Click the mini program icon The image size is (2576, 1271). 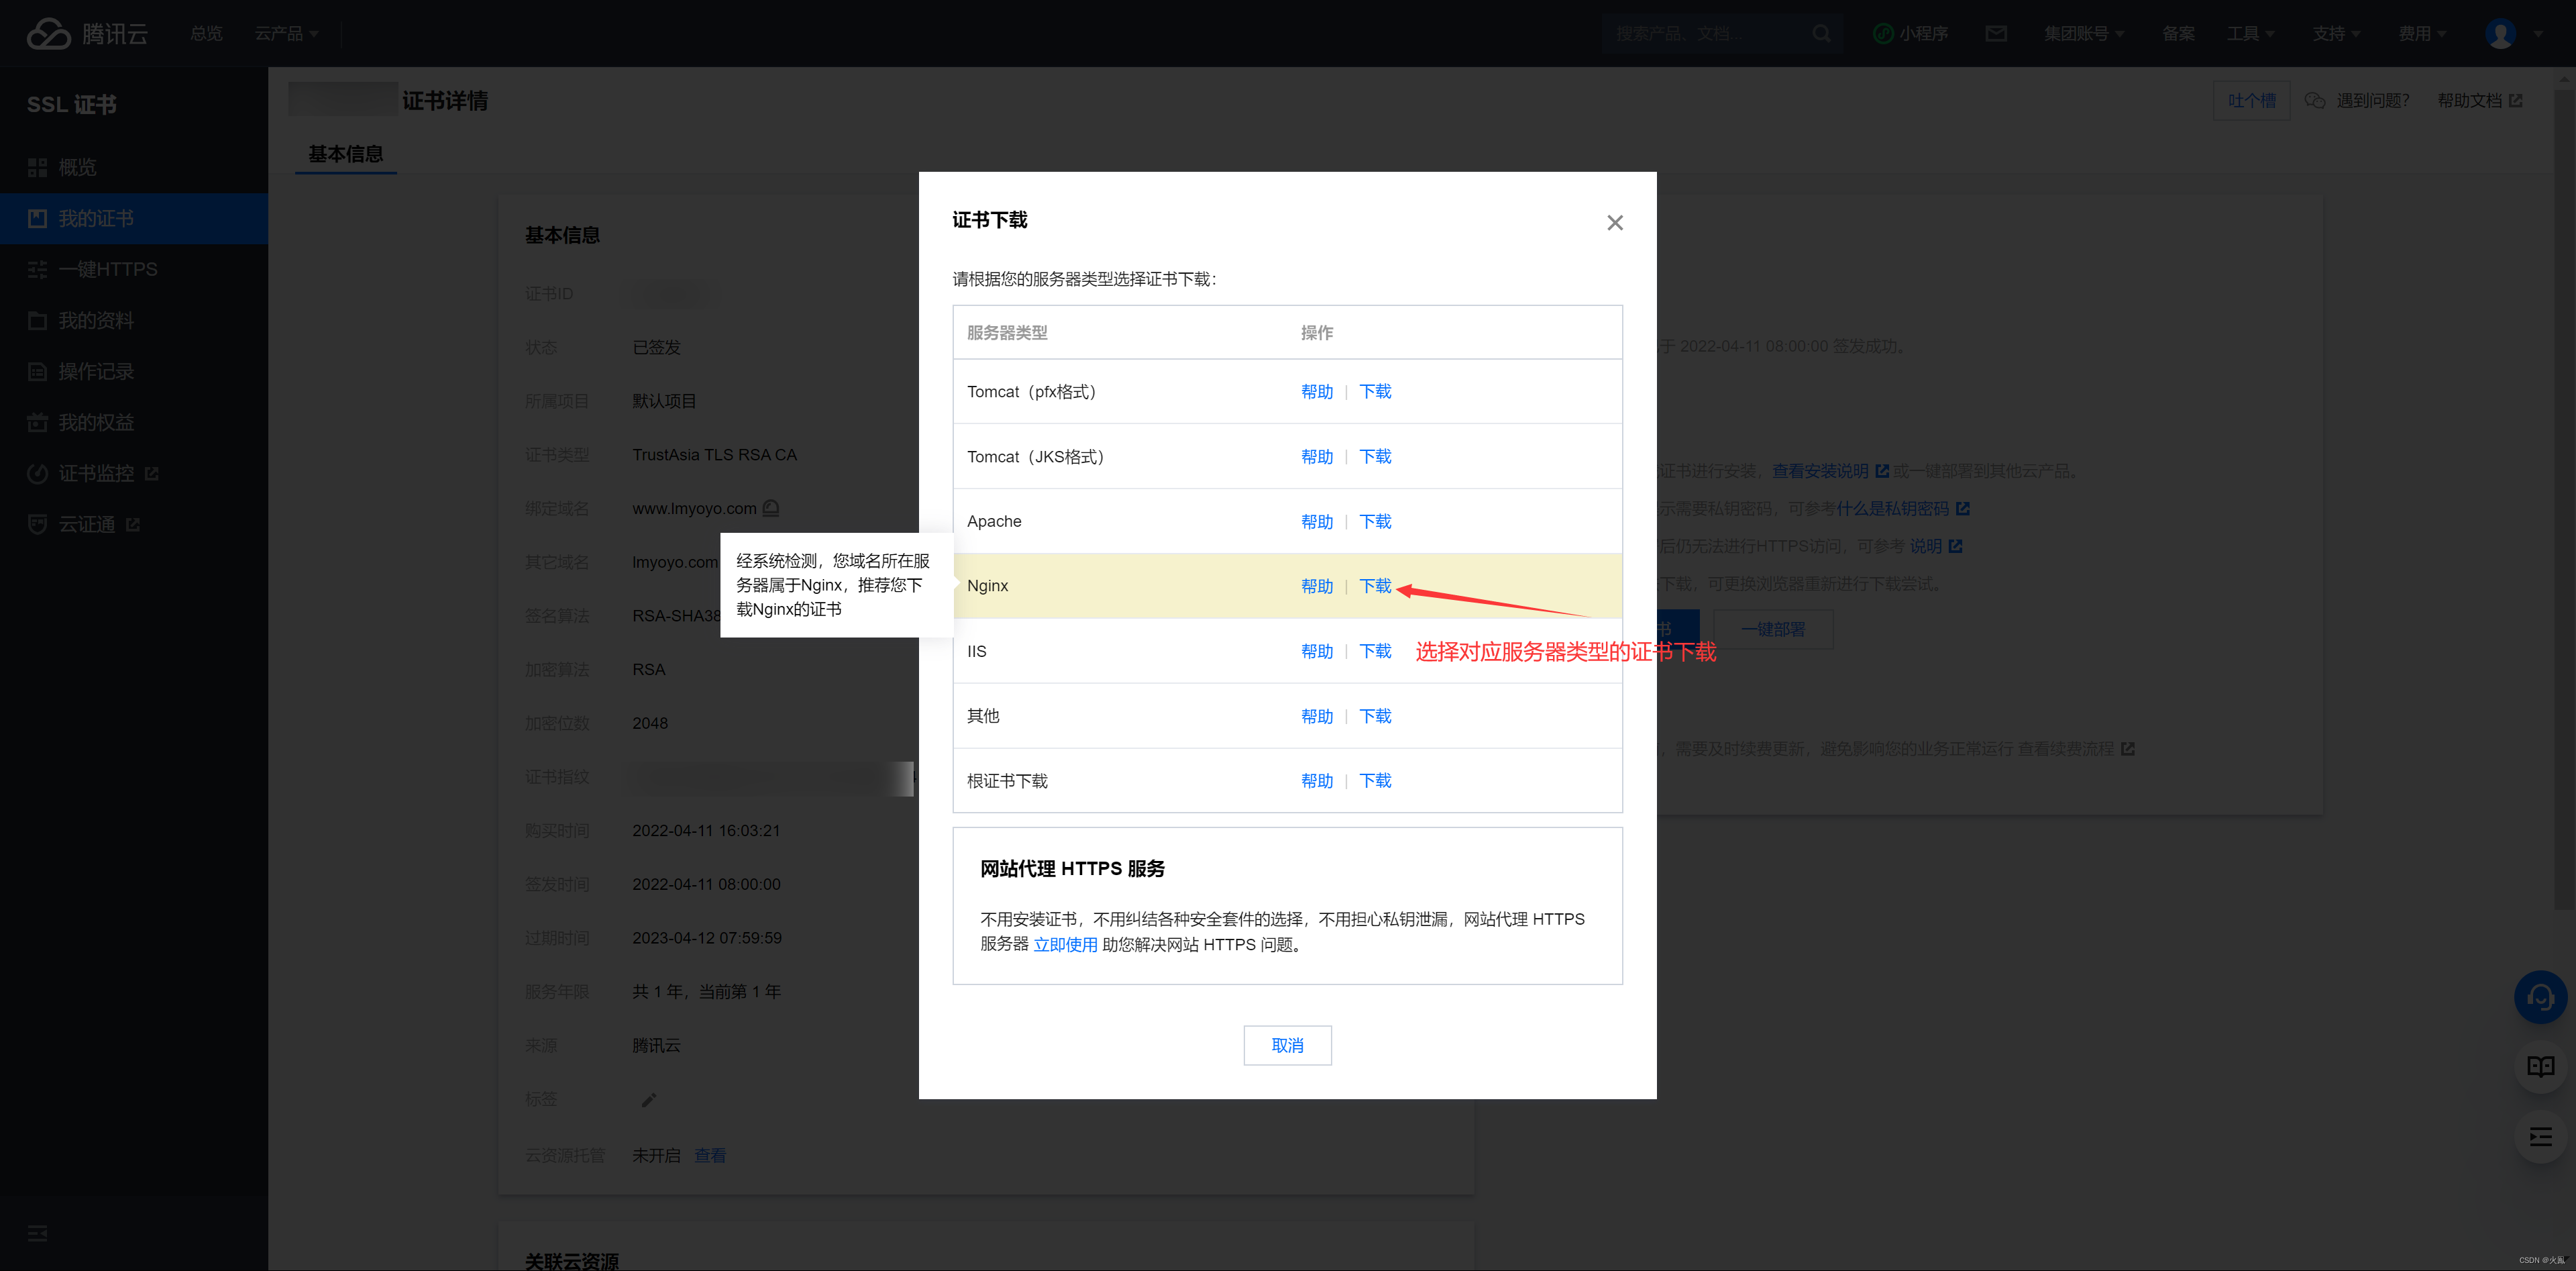[1883, 33]
